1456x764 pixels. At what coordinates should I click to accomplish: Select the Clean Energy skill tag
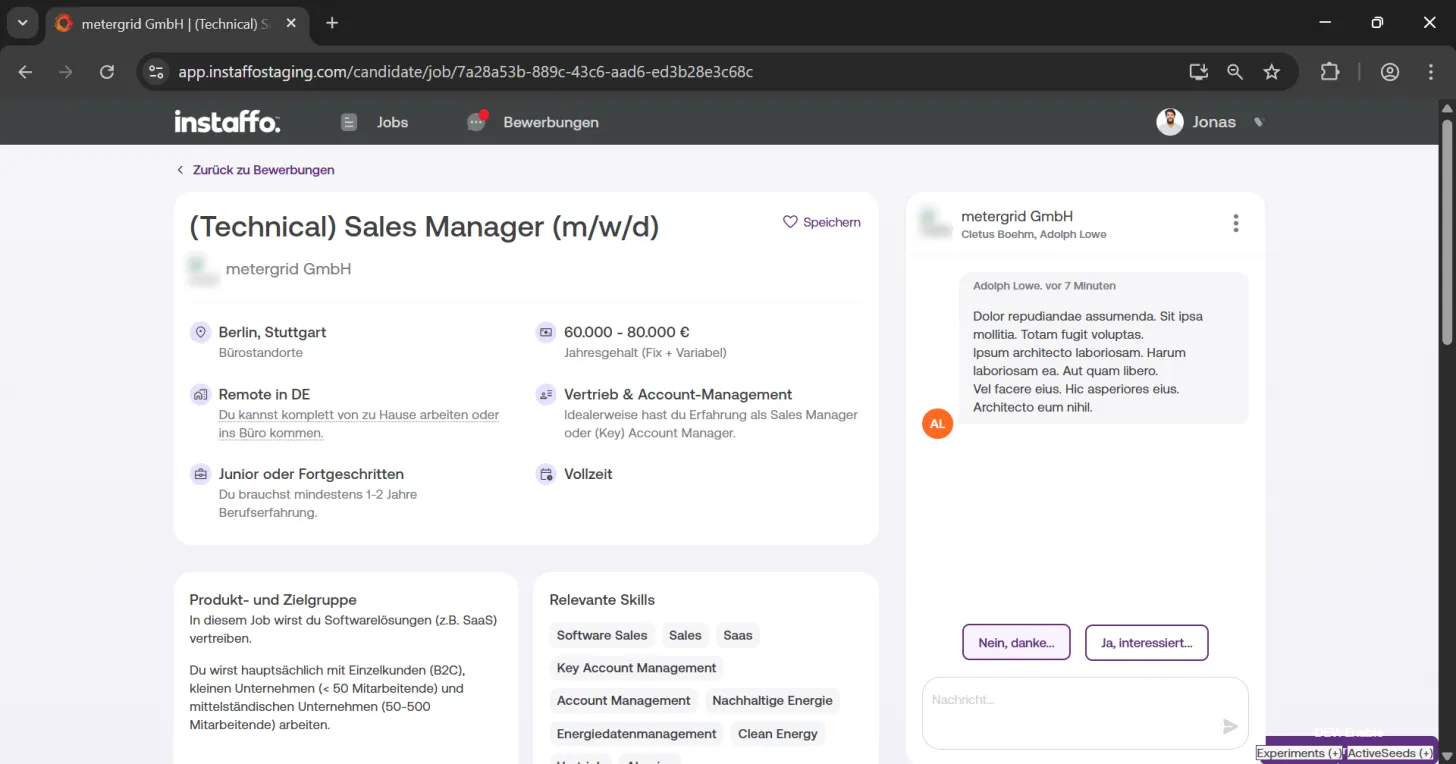[778, 734]
